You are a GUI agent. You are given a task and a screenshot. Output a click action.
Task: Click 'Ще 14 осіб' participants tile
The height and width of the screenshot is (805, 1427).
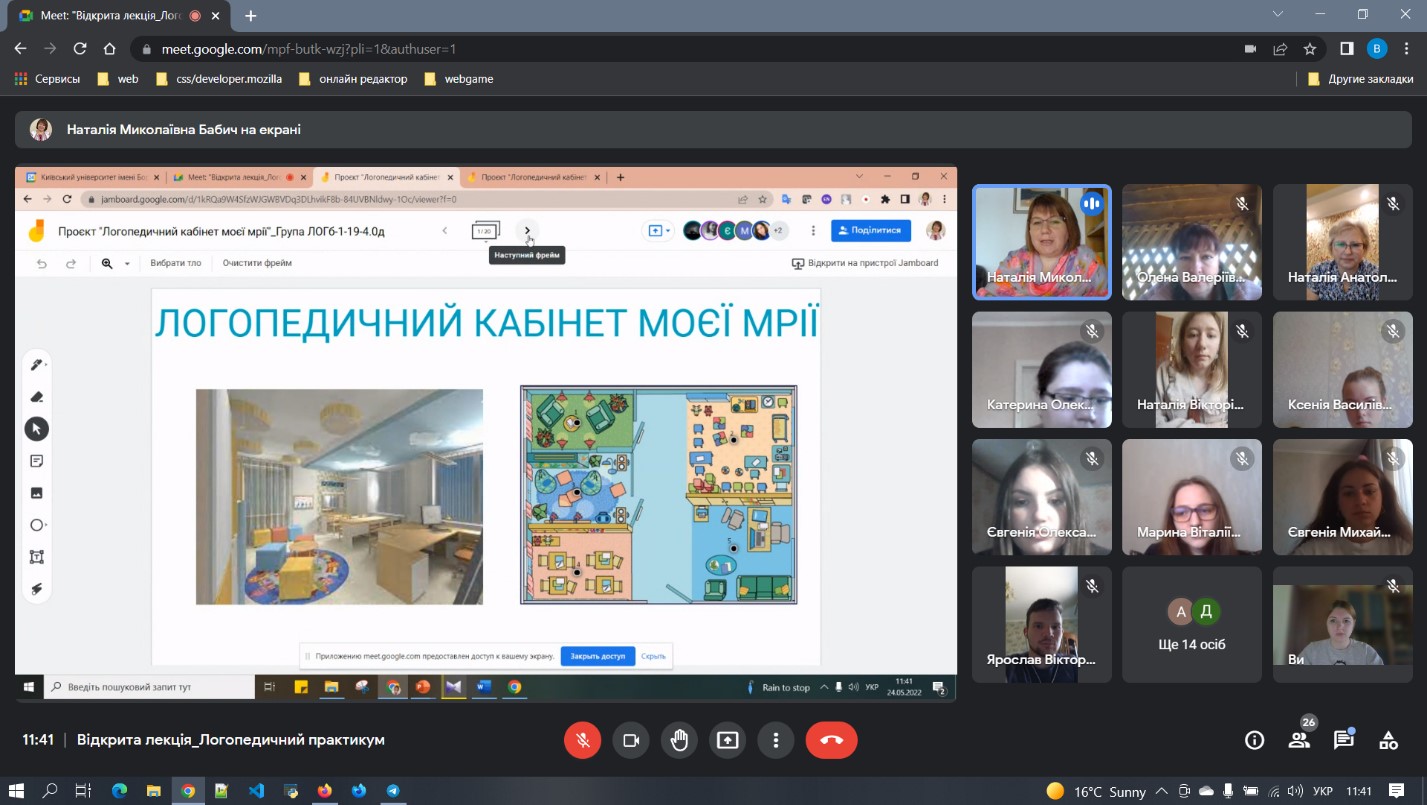point(1191,625)
